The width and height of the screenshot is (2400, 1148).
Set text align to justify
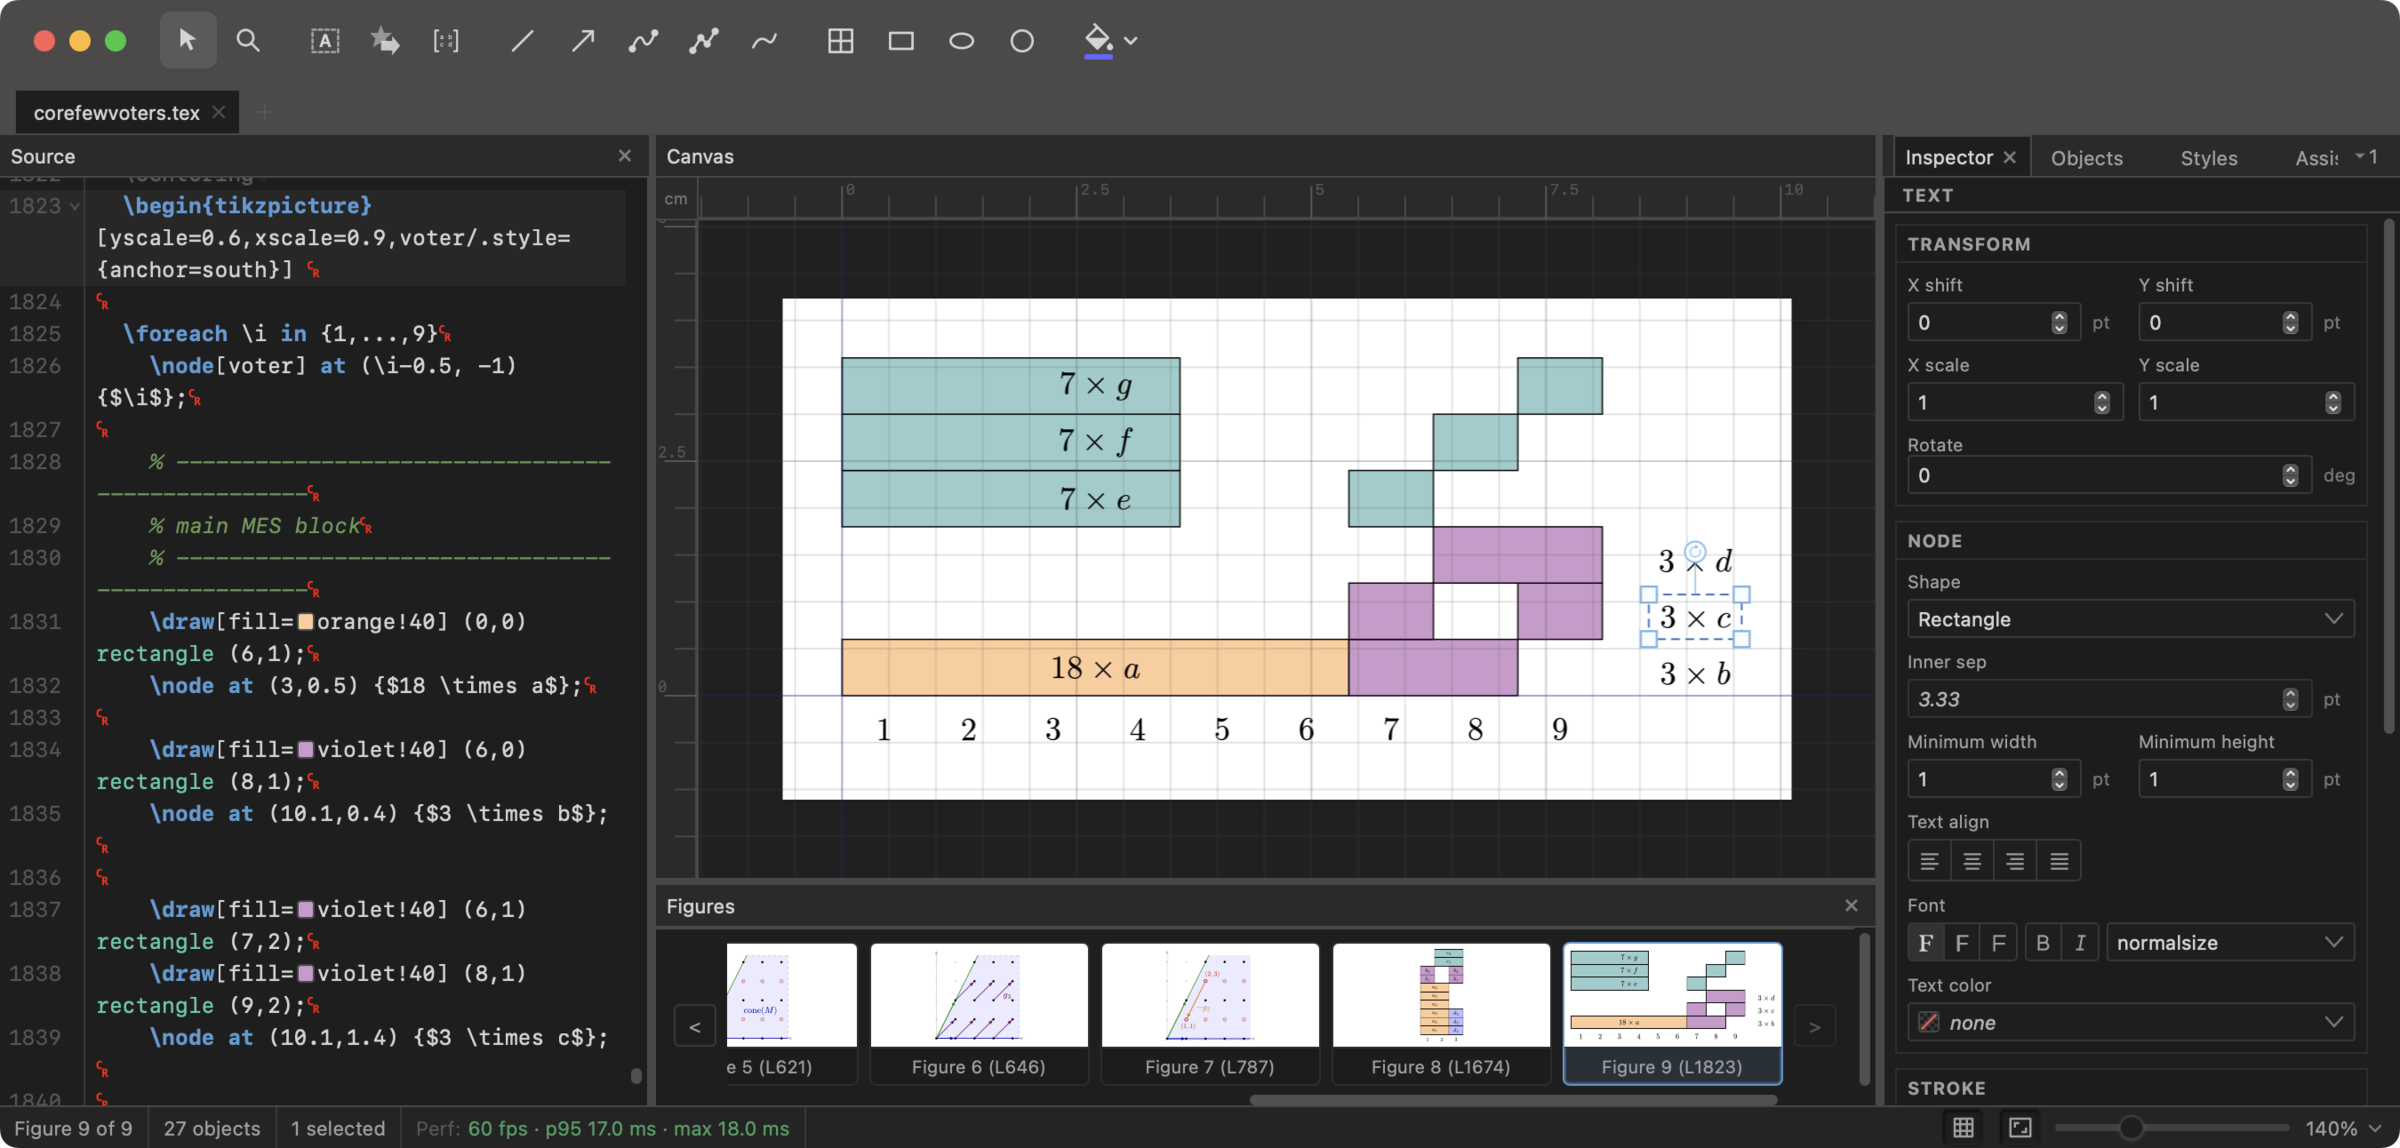[x=2059, y=860]
